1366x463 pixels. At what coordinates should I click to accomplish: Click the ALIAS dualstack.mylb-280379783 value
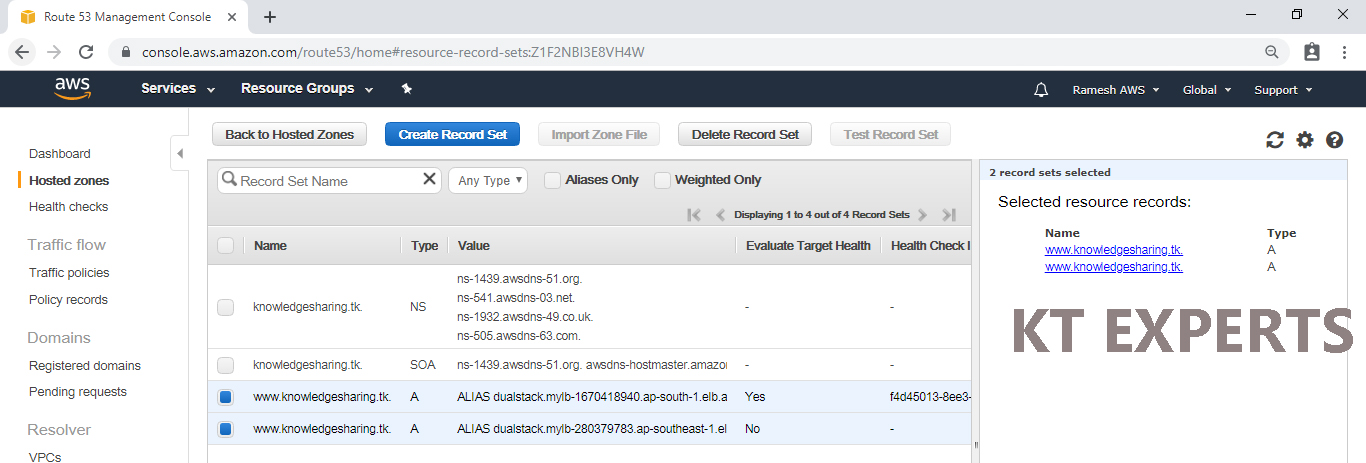[x=592, y=429]
